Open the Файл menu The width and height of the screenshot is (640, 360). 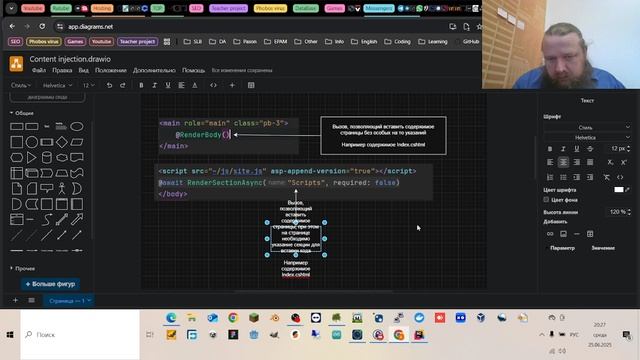[39, 70]
